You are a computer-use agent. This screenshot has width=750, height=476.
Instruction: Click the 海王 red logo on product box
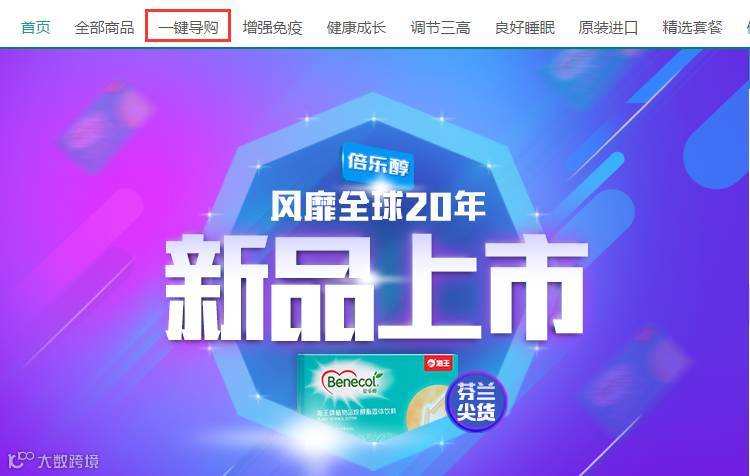pyautogui.click(x=438, y=365)
